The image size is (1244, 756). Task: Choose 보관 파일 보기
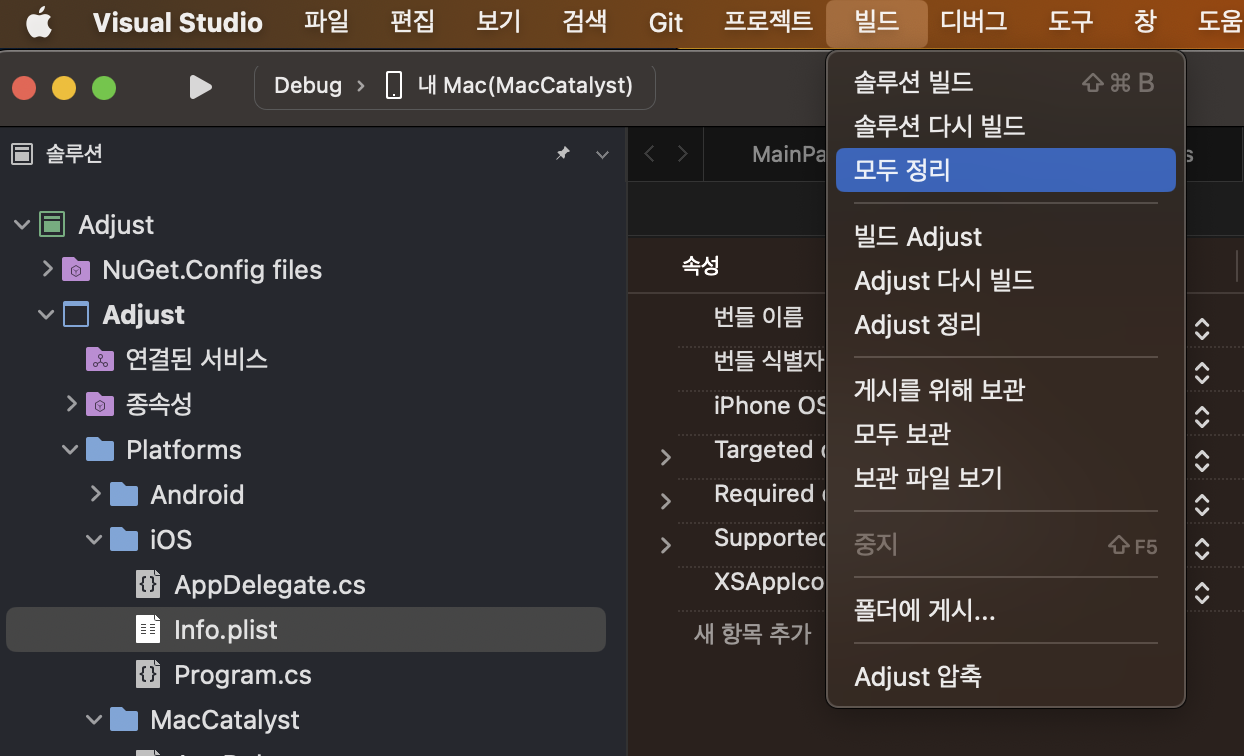[x=1005, y=478]
